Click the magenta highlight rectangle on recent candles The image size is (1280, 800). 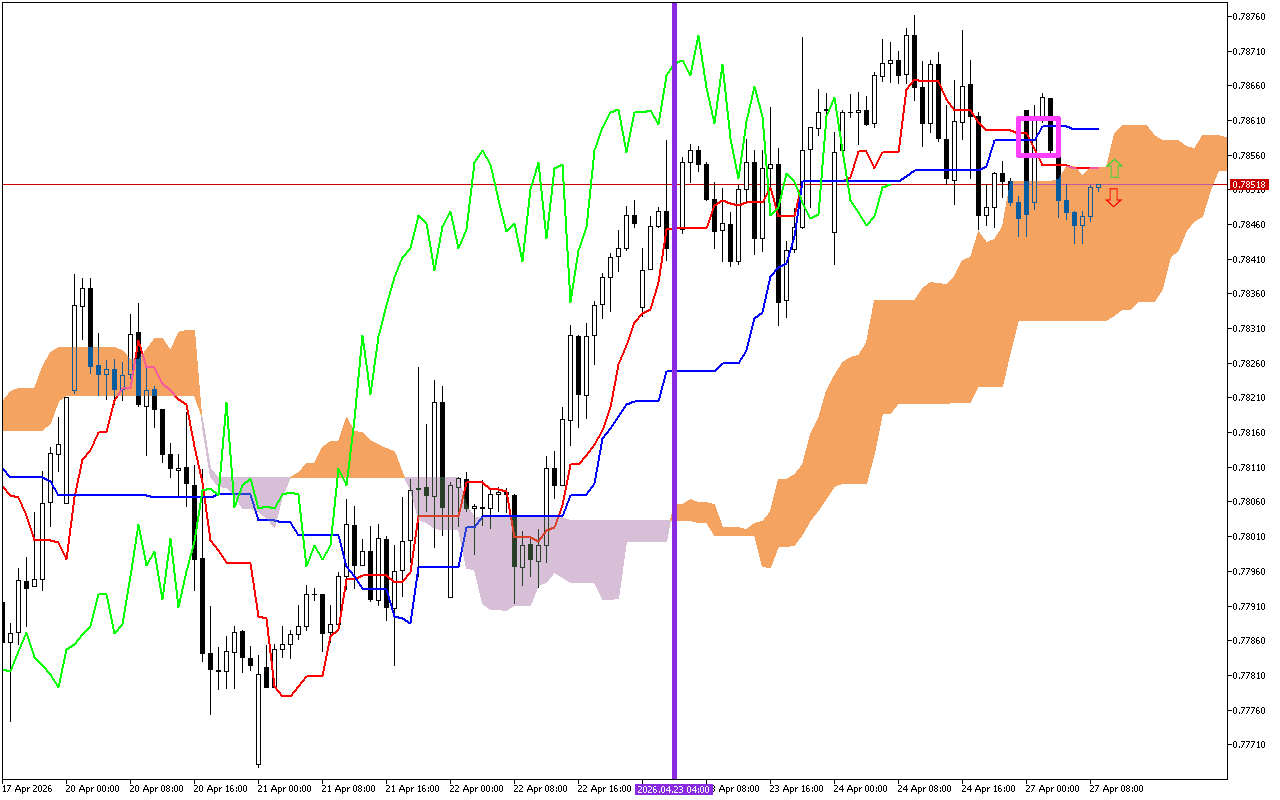[x=1039, y=134]
